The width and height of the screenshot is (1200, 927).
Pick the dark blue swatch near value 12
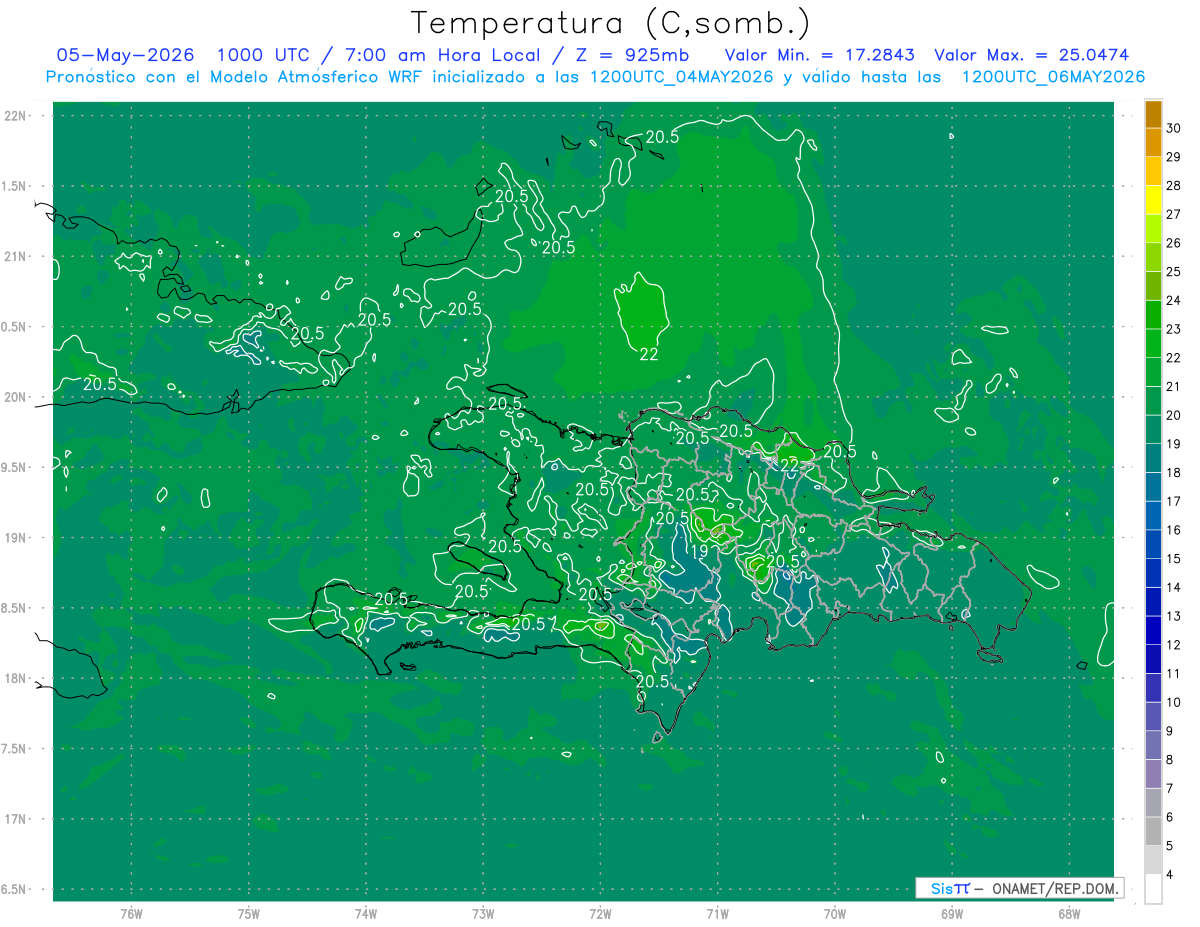[1153, 645]
